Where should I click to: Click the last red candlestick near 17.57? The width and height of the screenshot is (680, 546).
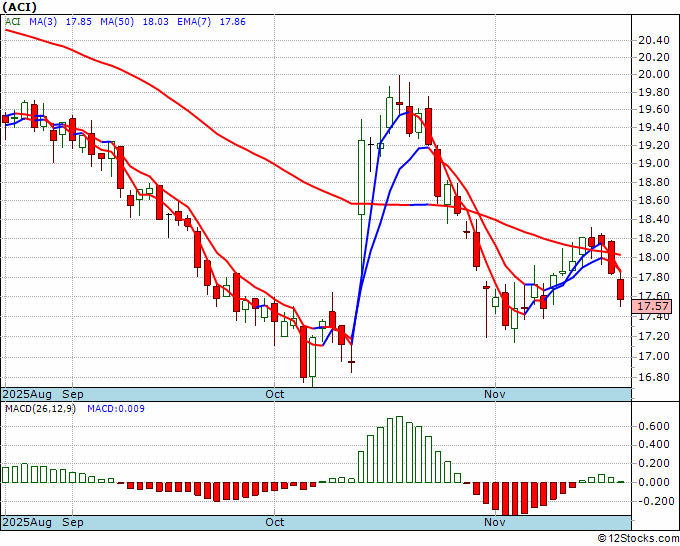pyautogui.click(x=621, y=290)
